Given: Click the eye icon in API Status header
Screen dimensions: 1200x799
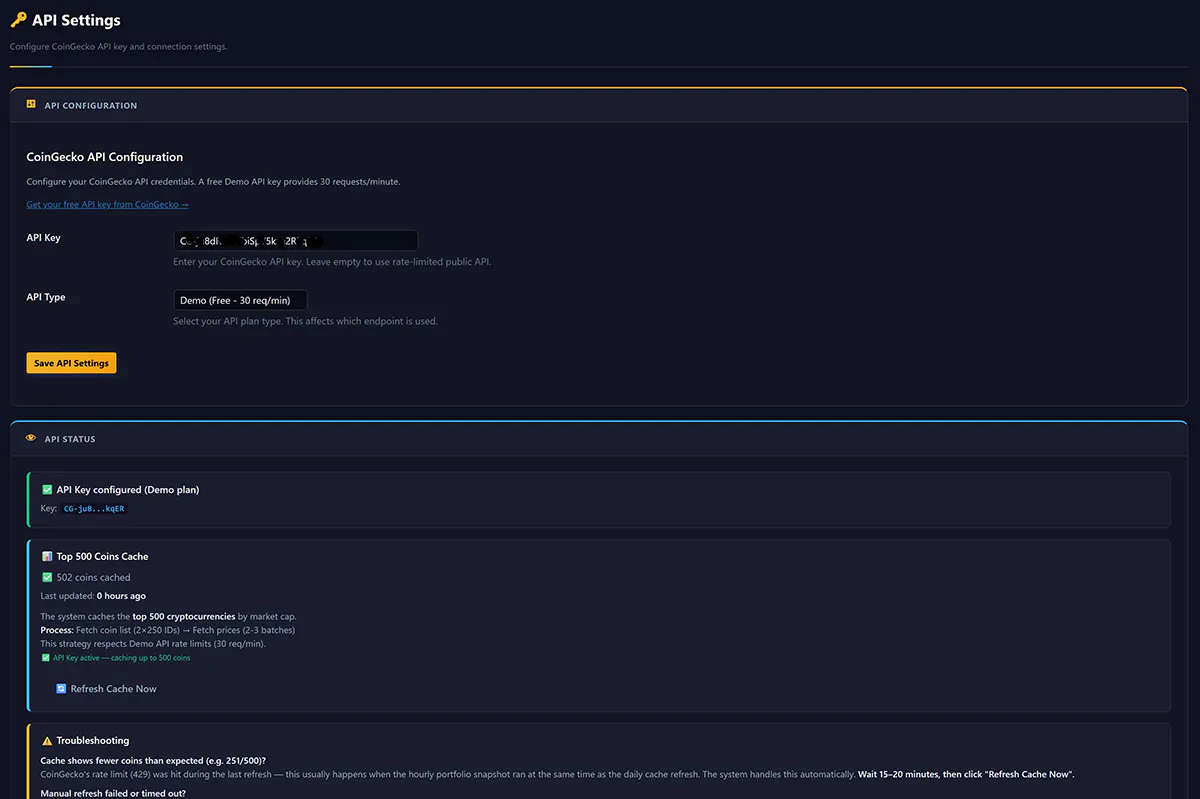Looking at the screenshot, I should pyautogui.click(x=31, y=438).
